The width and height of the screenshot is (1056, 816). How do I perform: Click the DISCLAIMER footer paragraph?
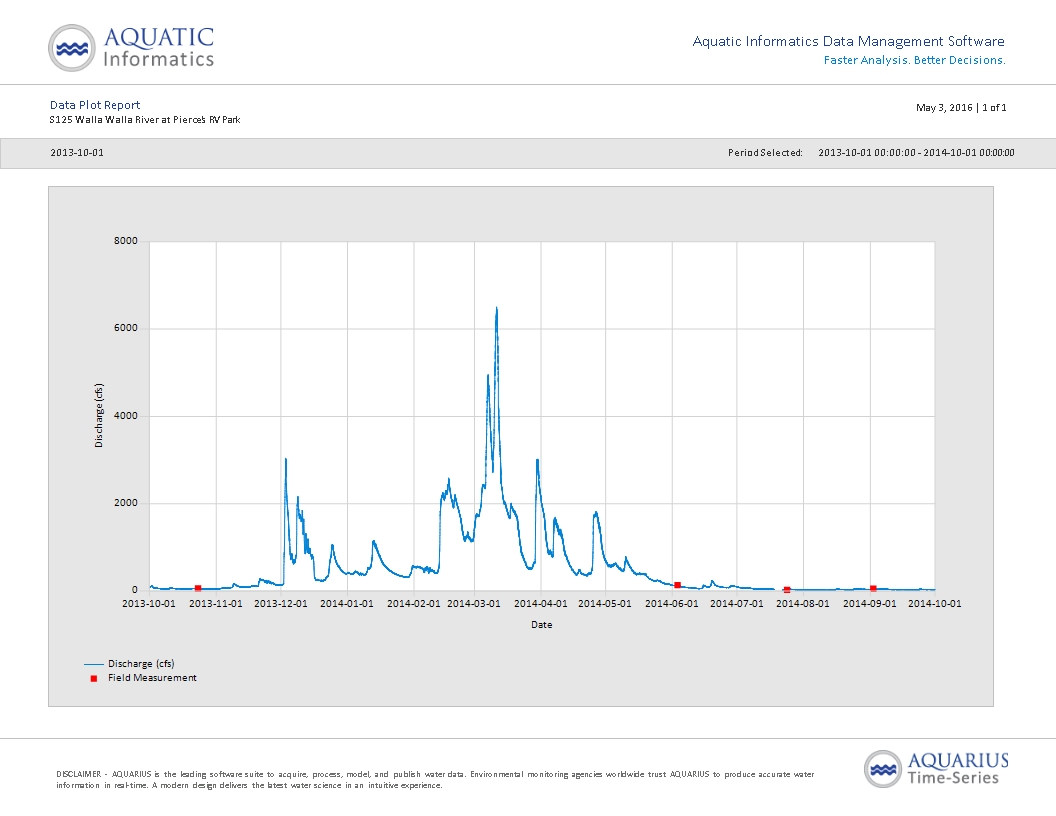click(435, 780)
